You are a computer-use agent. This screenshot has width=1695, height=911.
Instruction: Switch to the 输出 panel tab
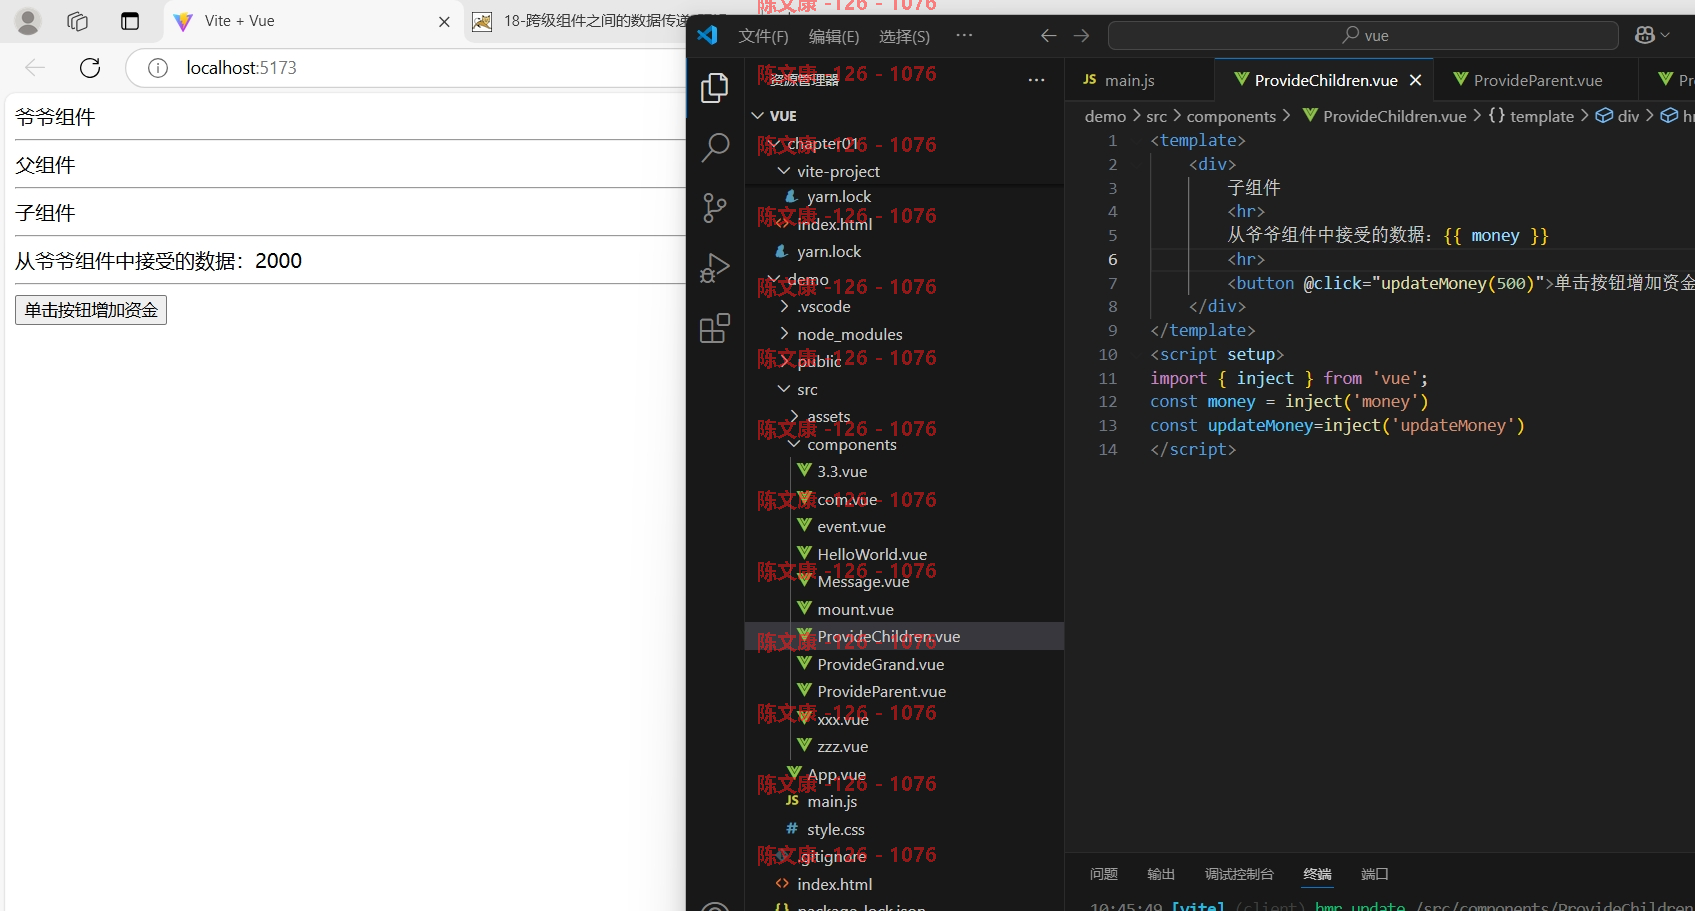pyautogui.click(x=1161, y=874)
